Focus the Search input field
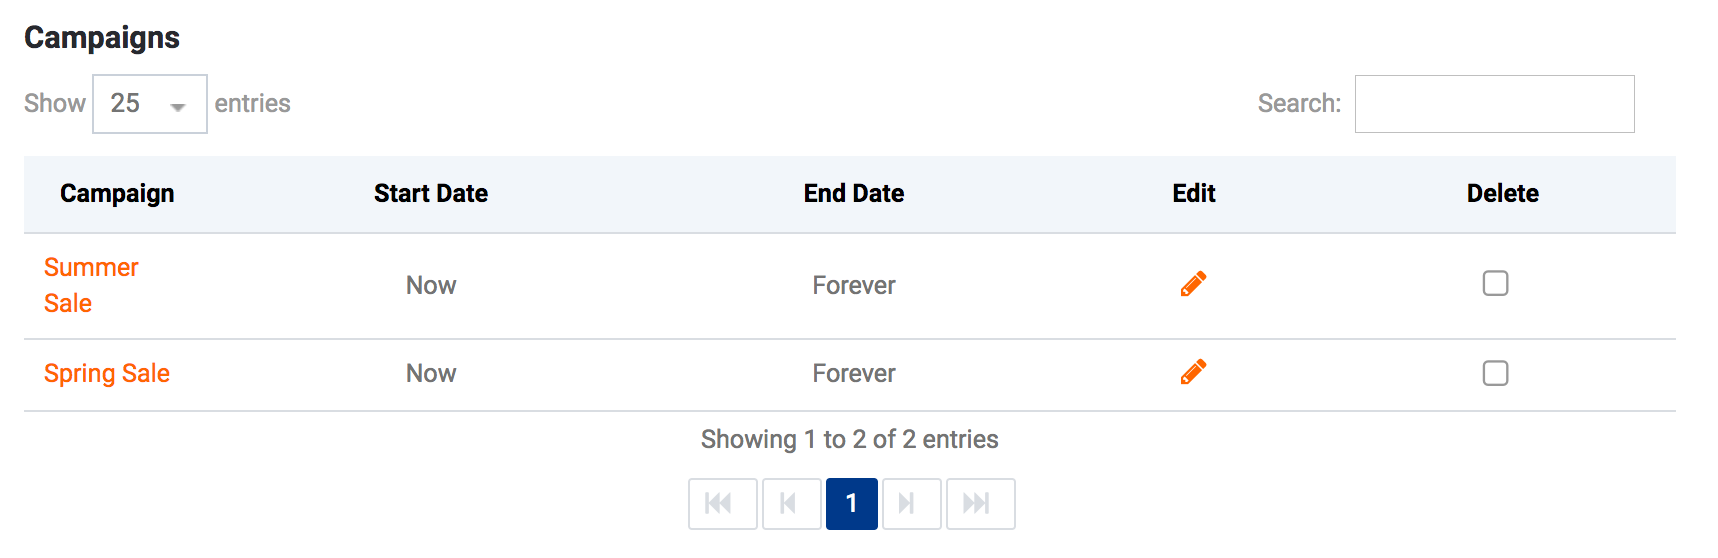The width and height of the screenshot is (1718, 558). [x=1494, y=104]
